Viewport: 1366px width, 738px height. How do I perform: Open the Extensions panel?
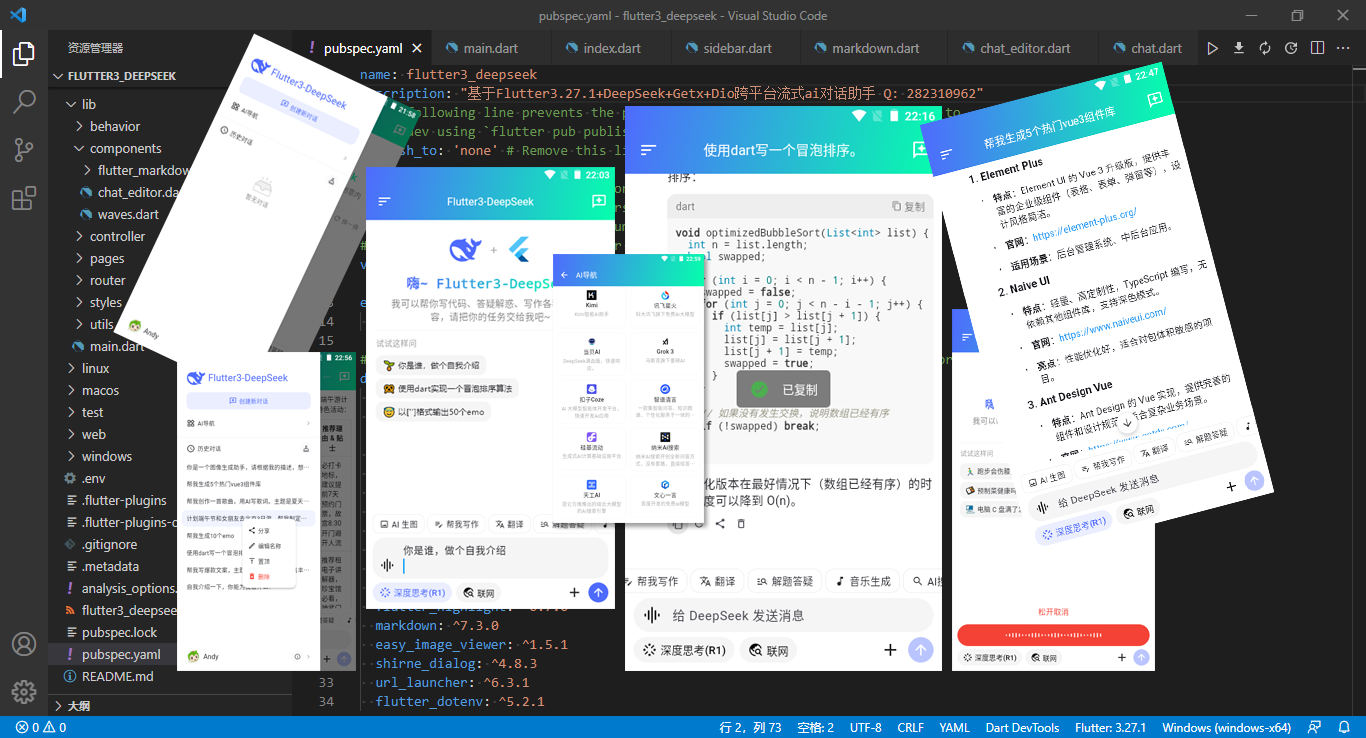click(24, 197)
